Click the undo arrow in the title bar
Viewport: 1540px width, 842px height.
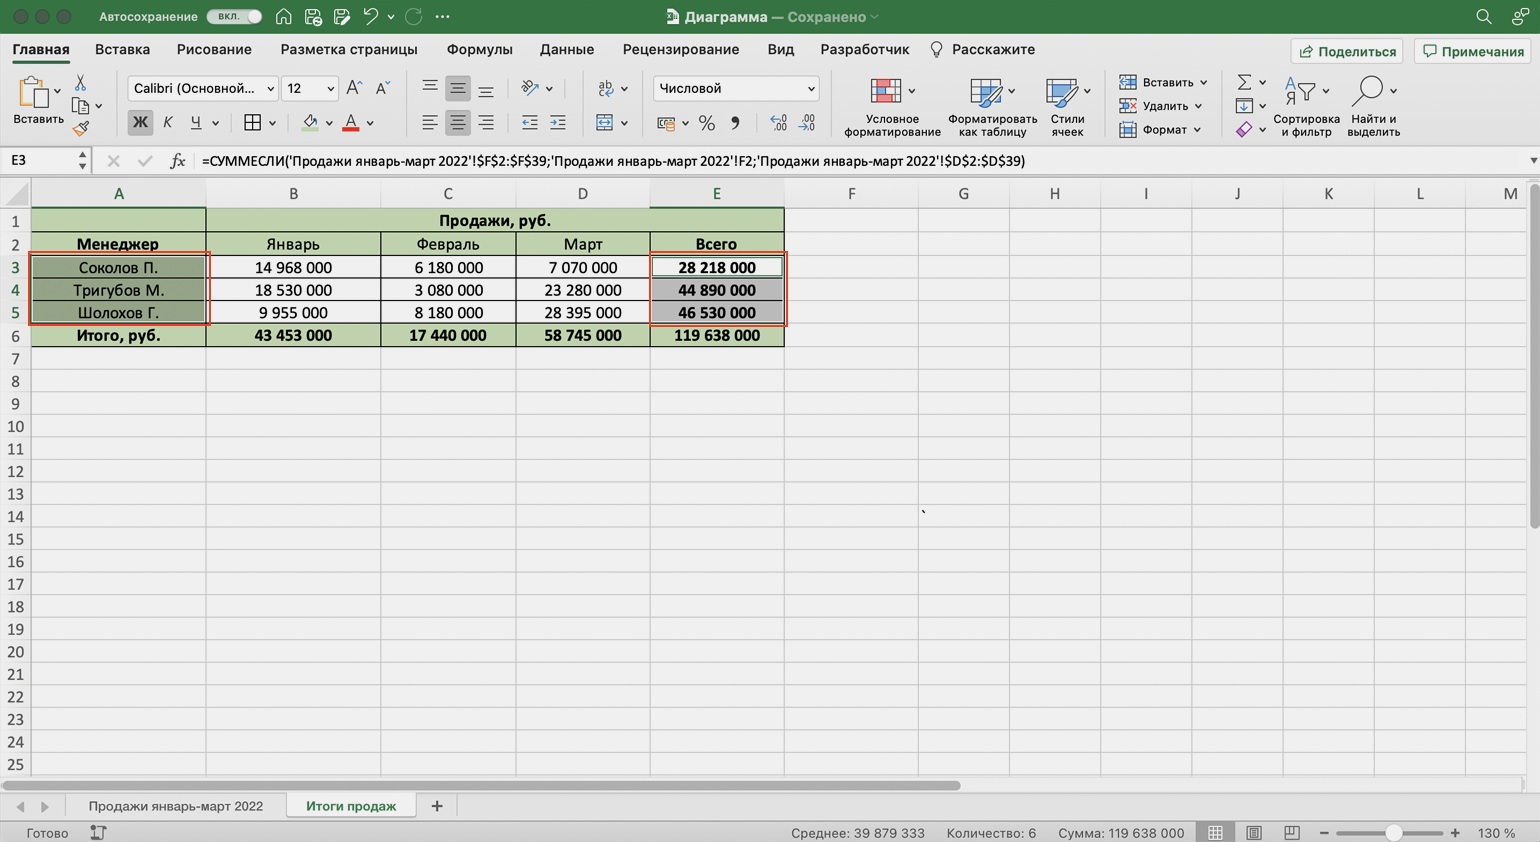pyautogui.click(x=370, y=17)
